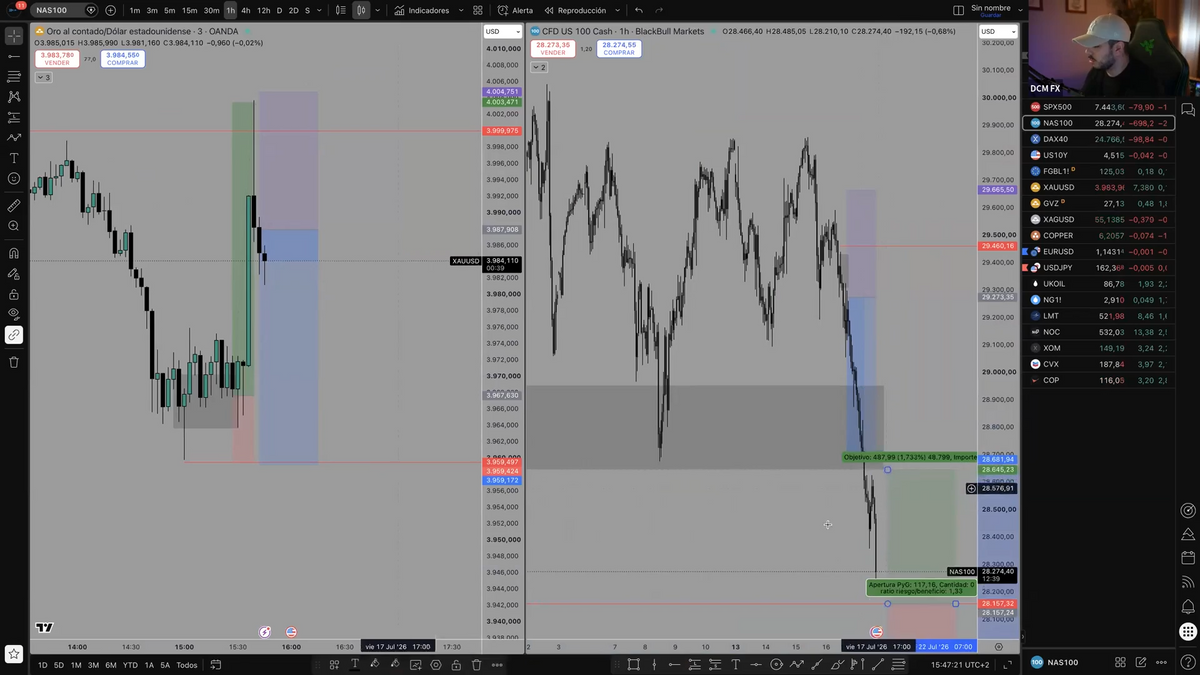This screenshot has width=1200, height=675.
Task: Toggle stay in drawing mode
Action: [x=14, y=273]
